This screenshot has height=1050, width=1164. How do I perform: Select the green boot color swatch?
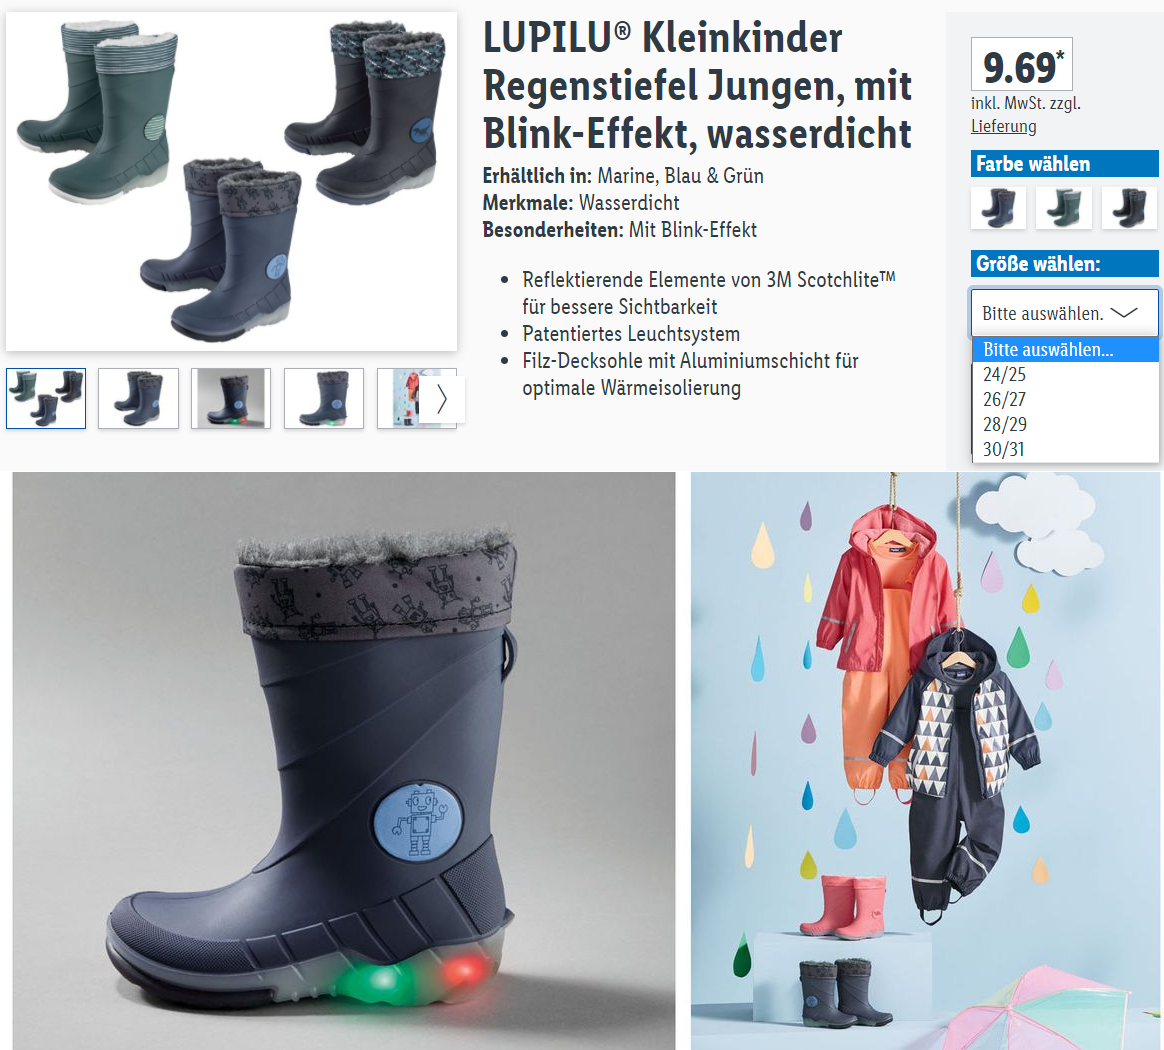coord(1064,208)
